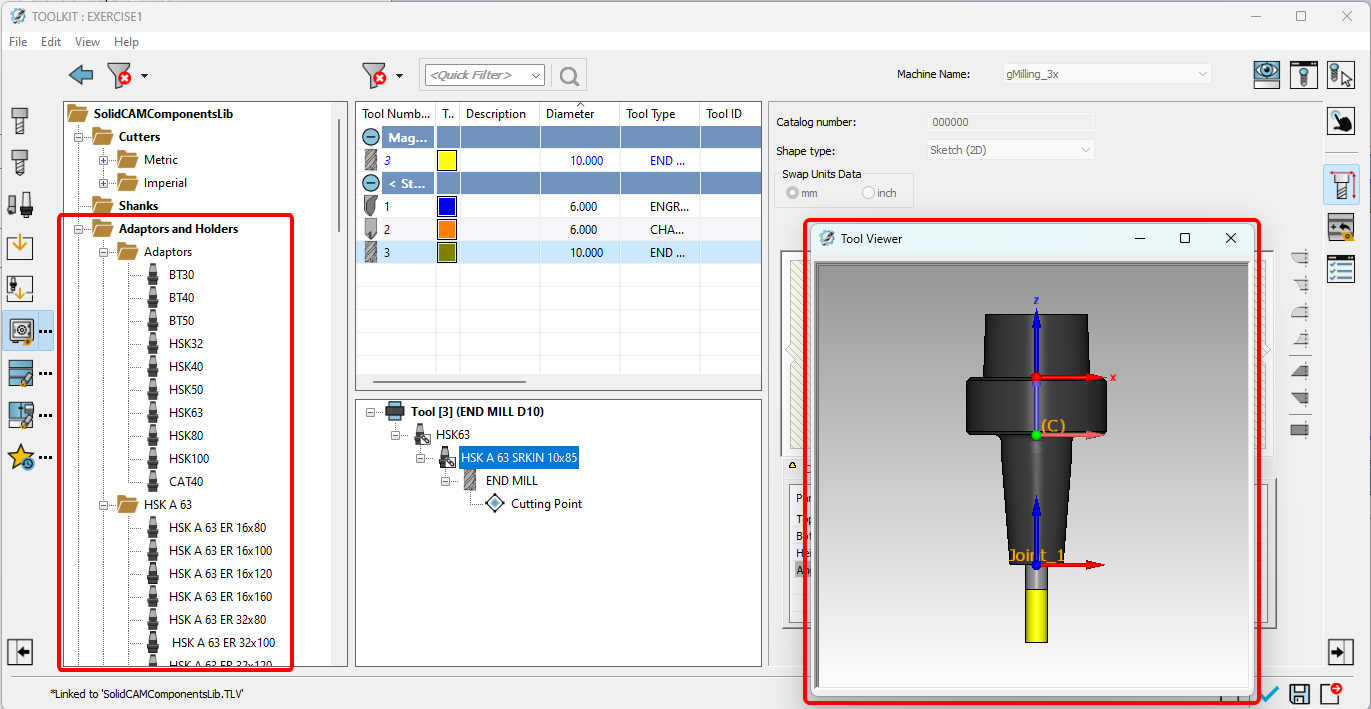Click the blue color swatch for tool 1
Image resolution: width=1371 pixels, height=709 pixels.
447,207
